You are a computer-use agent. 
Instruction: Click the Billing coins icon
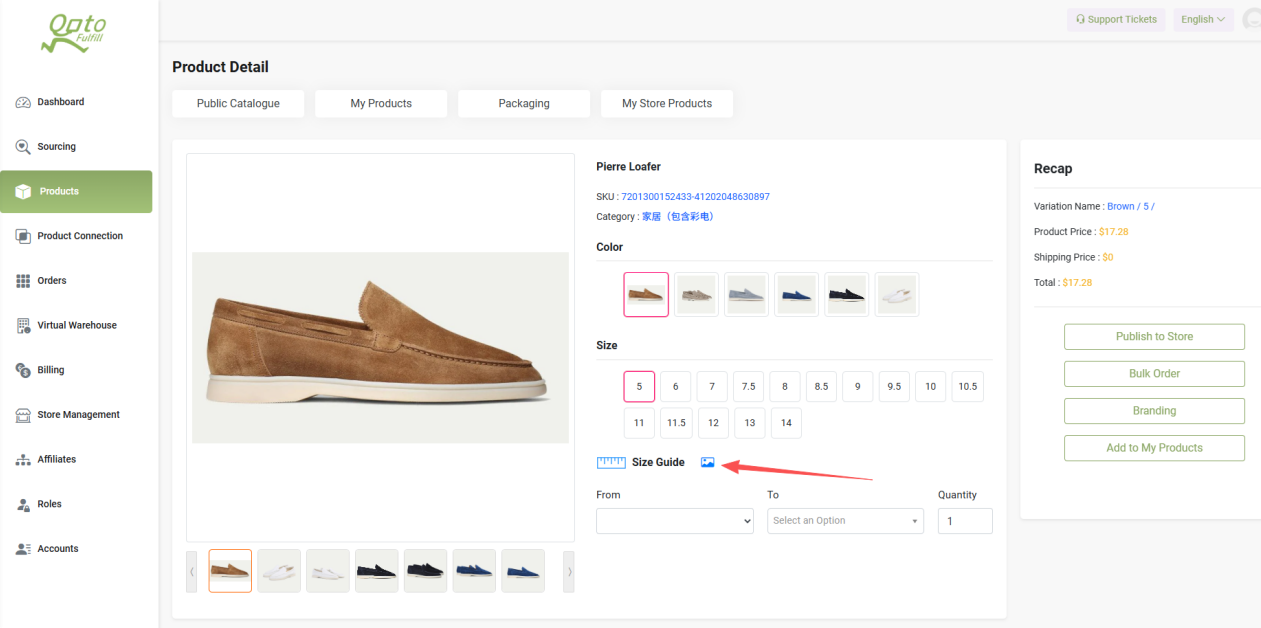click(x=23, y=370)
